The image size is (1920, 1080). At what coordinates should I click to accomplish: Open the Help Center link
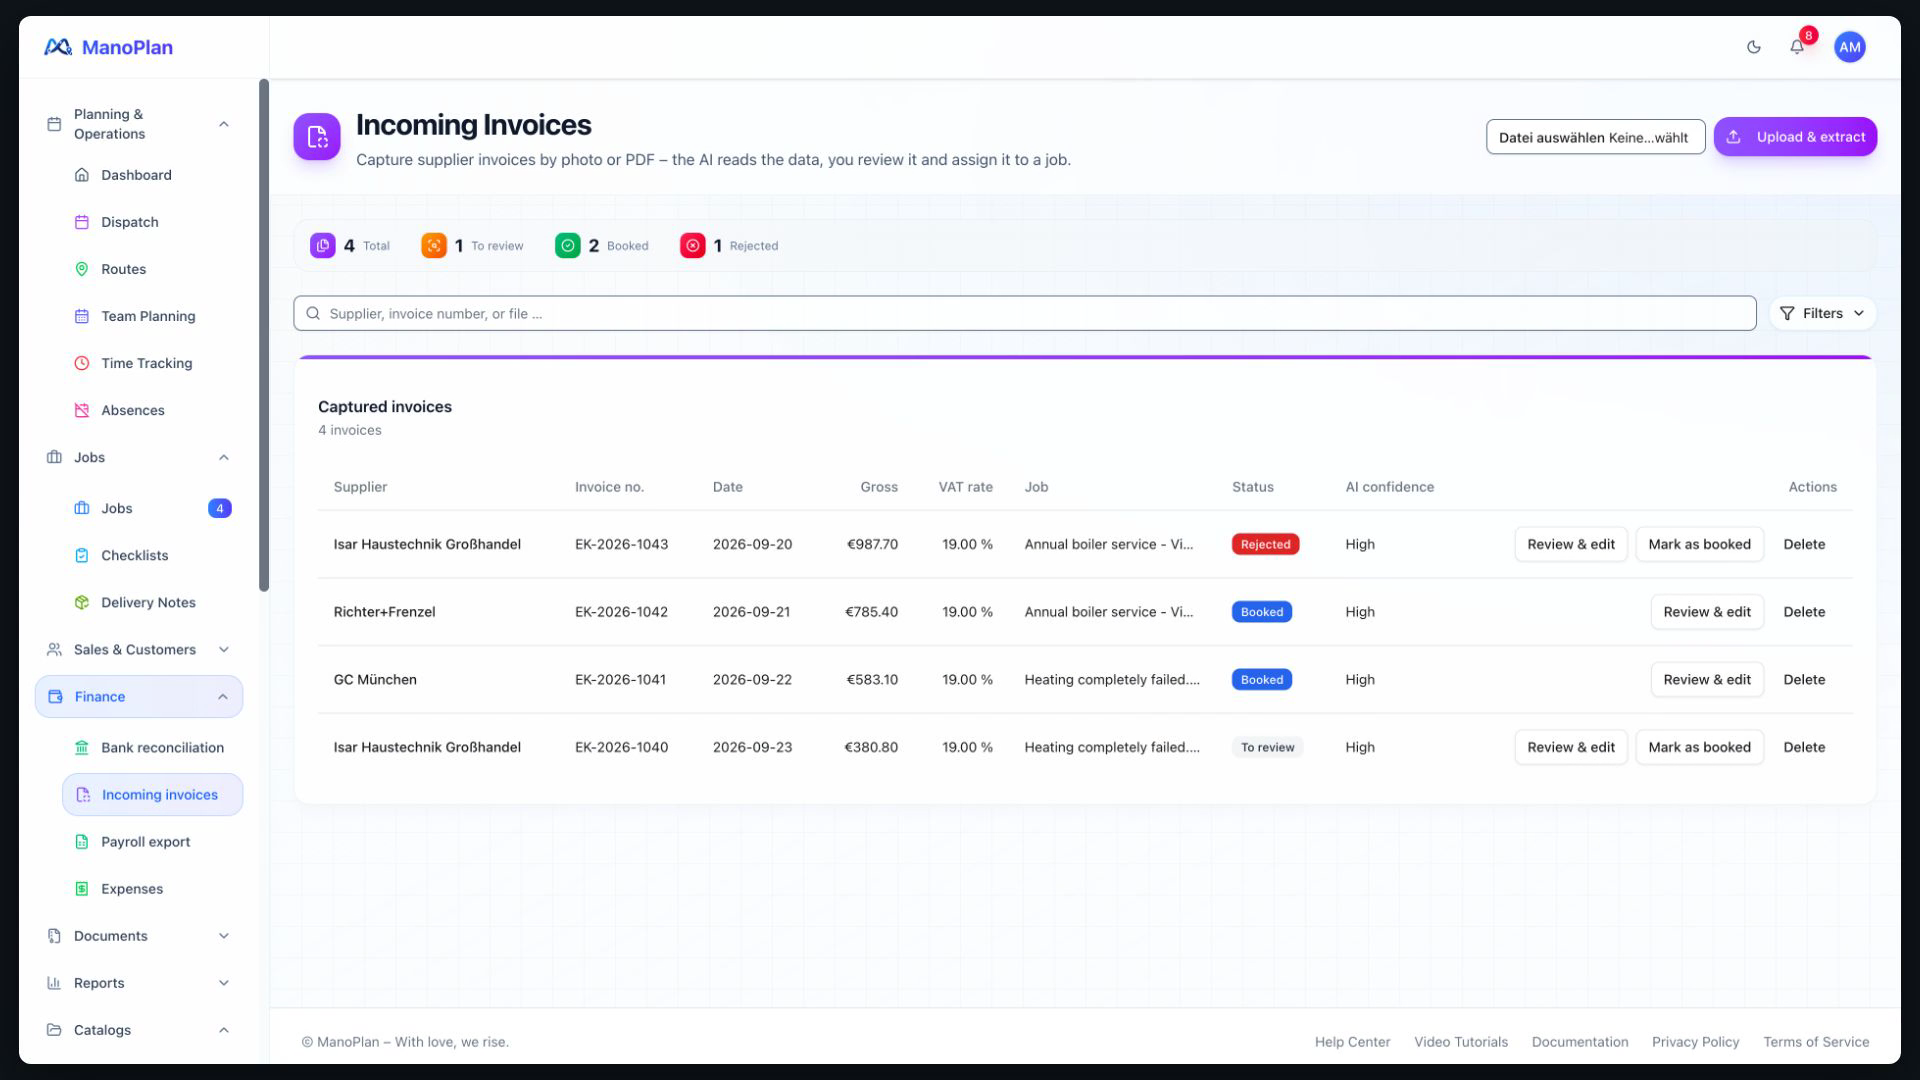pyautogui.click(x=1352, y=1042)
